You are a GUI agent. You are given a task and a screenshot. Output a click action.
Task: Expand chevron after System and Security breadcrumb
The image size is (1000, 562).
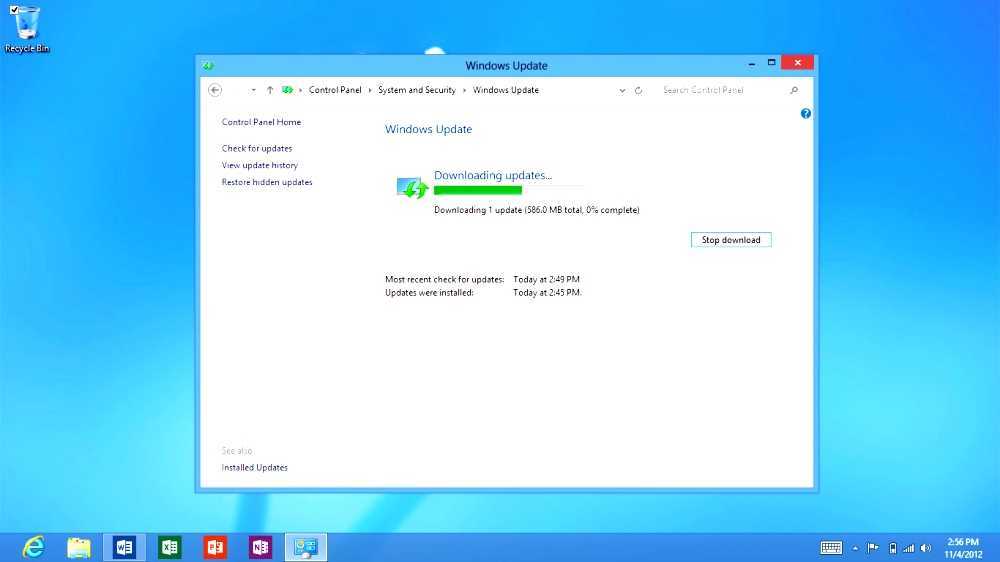pos(464,90)
